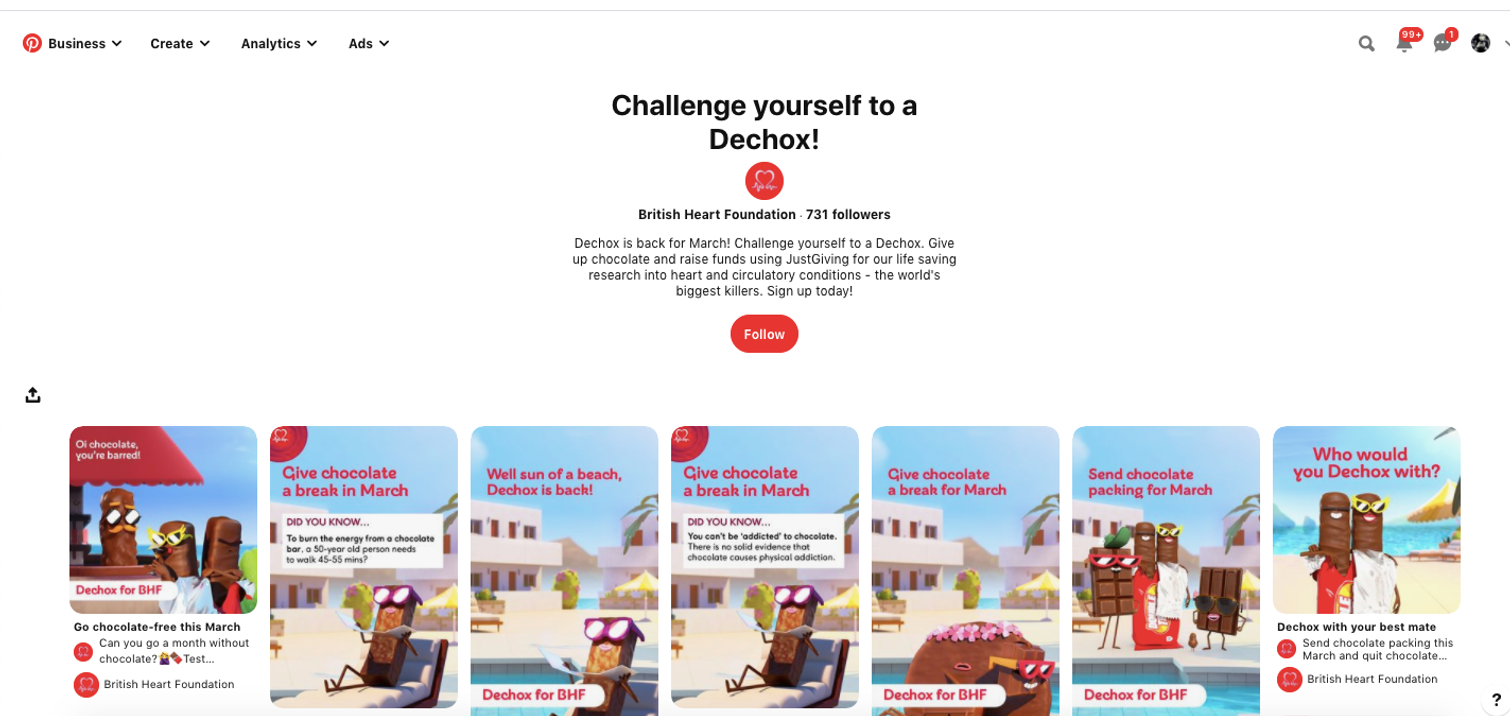Screen dimensions: 1510x716
Task: Click the share board upload icon
Action: pos(33,395)
